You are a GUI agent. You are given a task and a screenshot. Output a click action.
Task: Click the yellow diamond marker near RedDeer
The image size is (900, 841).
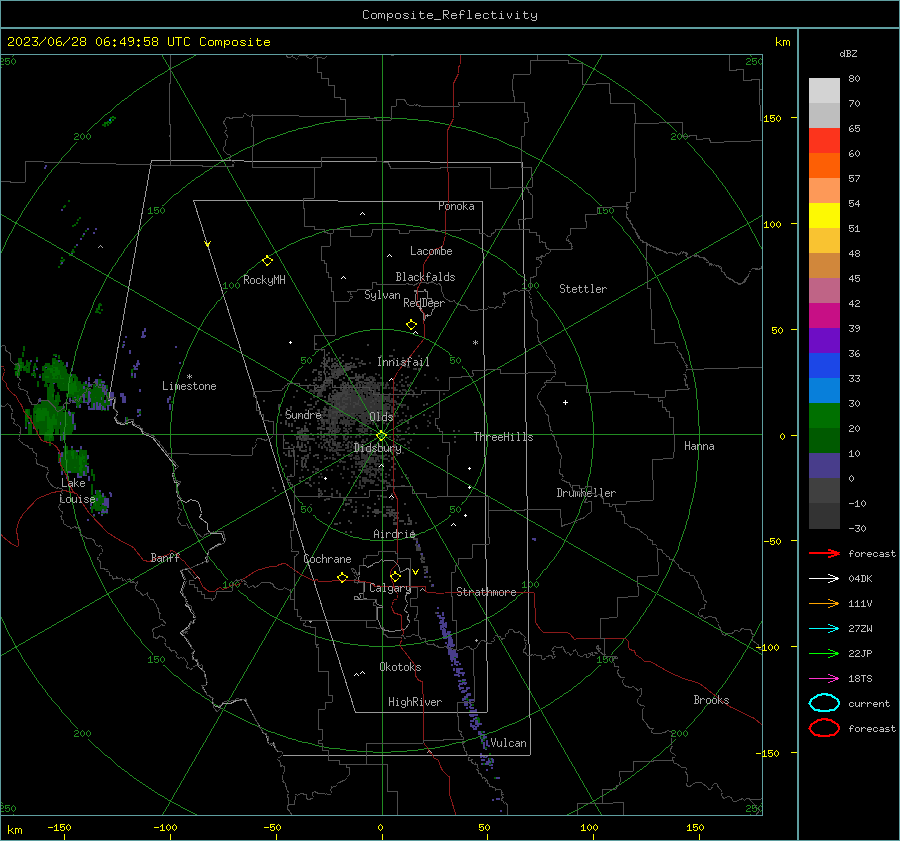point(411,325)
